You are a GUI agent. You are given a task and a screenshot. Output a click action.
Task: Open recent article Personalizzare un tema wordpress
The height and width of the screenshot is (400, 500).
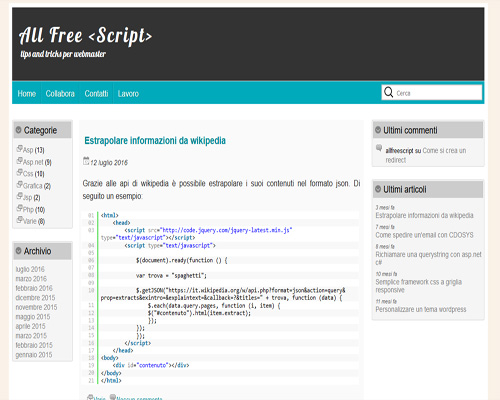click(421, 309)
